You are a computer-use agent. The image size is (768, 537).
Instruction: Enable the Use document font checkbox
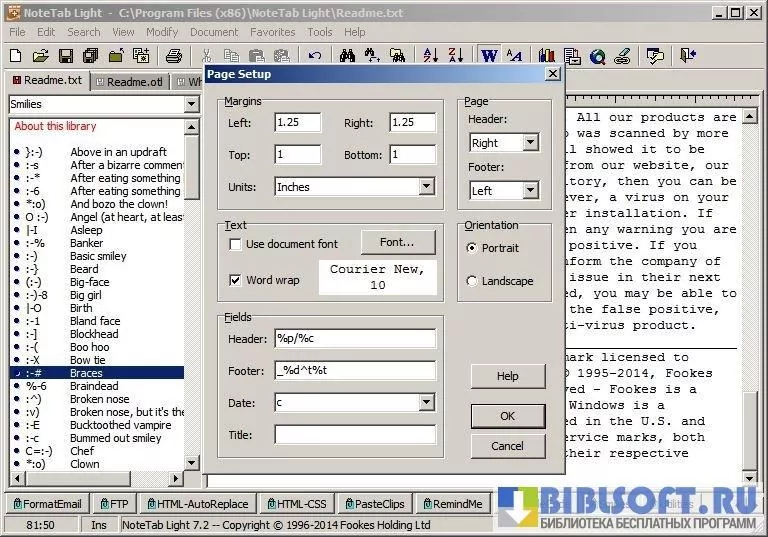[235, 245]
